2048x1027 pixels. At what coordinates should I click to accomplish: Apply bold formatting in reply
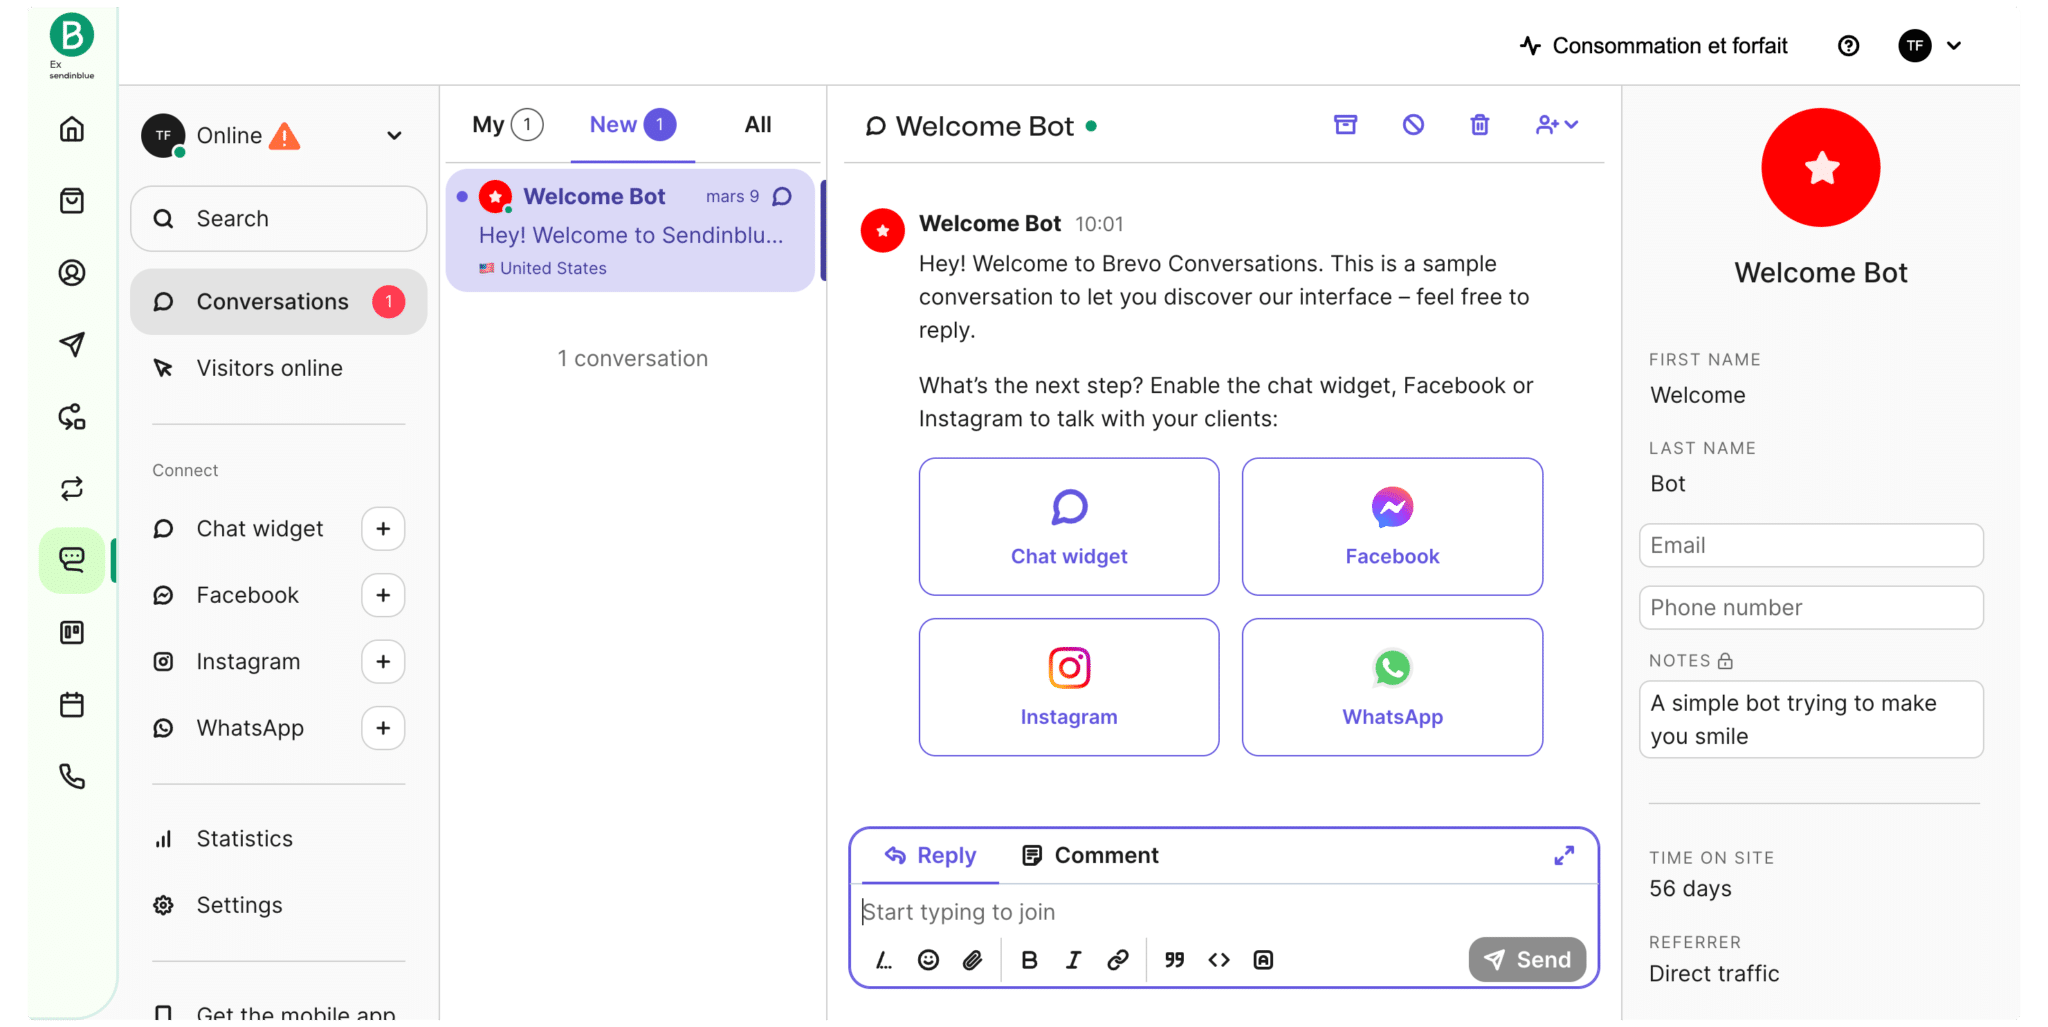(1029, 960)
